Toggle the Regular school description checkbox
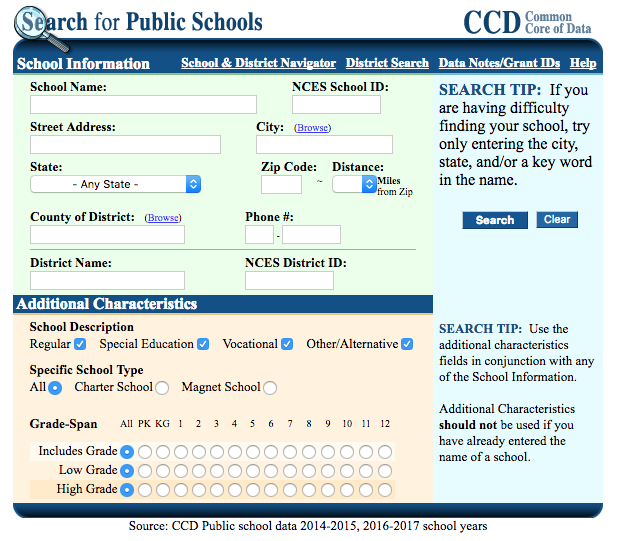Image resolution: width=617 pixels, height=541 pixels. click(x=80, y=344)
